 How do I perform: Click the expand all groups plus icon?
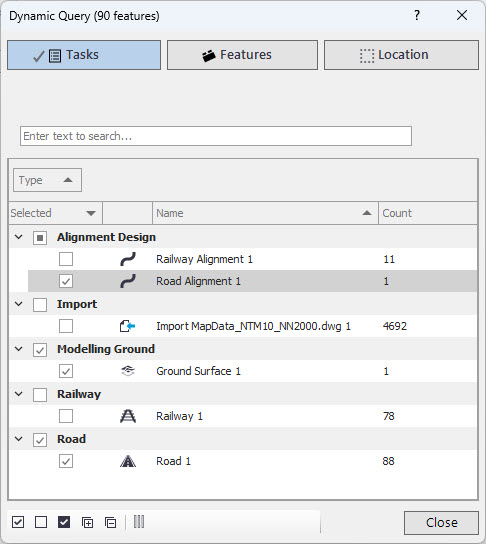(87, 522)
